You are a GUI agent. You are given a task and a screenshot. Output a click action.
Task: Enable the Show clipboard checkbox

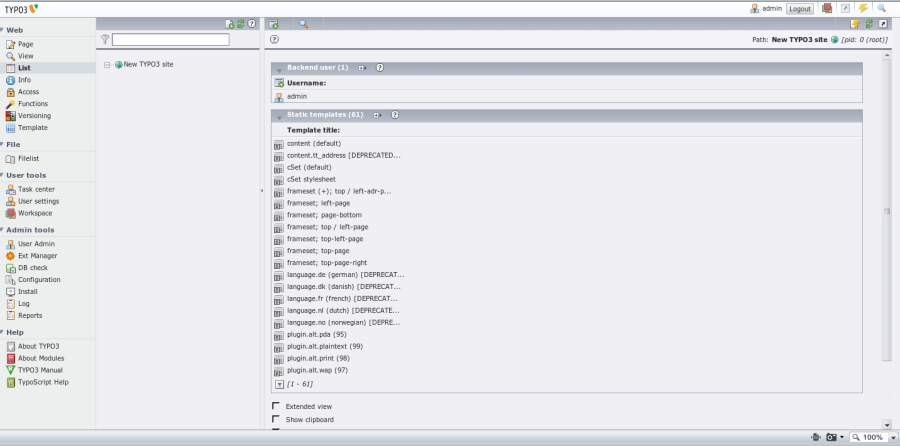[x=276, y=419]
